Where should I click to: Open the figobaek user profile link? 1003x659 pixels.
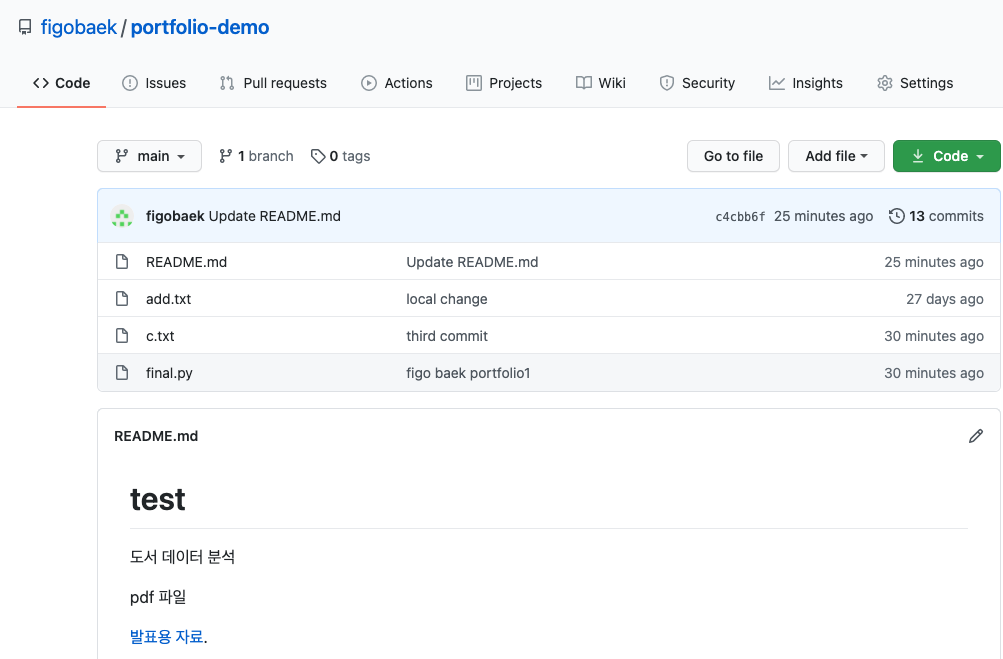(x=79, y=27)
